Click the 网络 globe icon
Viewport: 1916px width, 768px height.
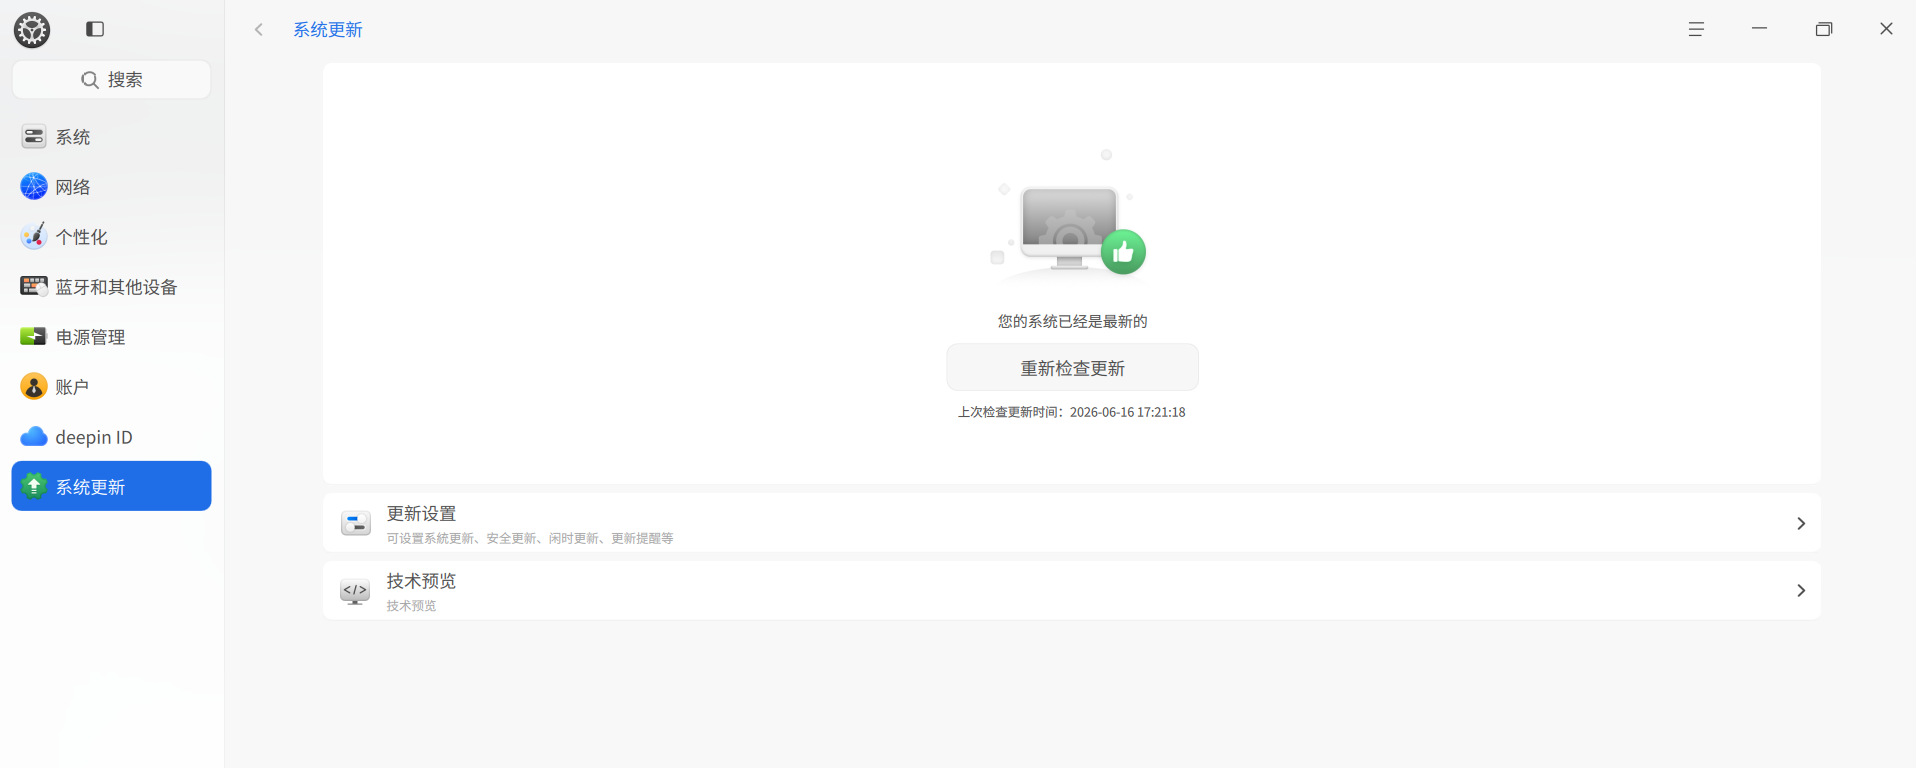34,186
